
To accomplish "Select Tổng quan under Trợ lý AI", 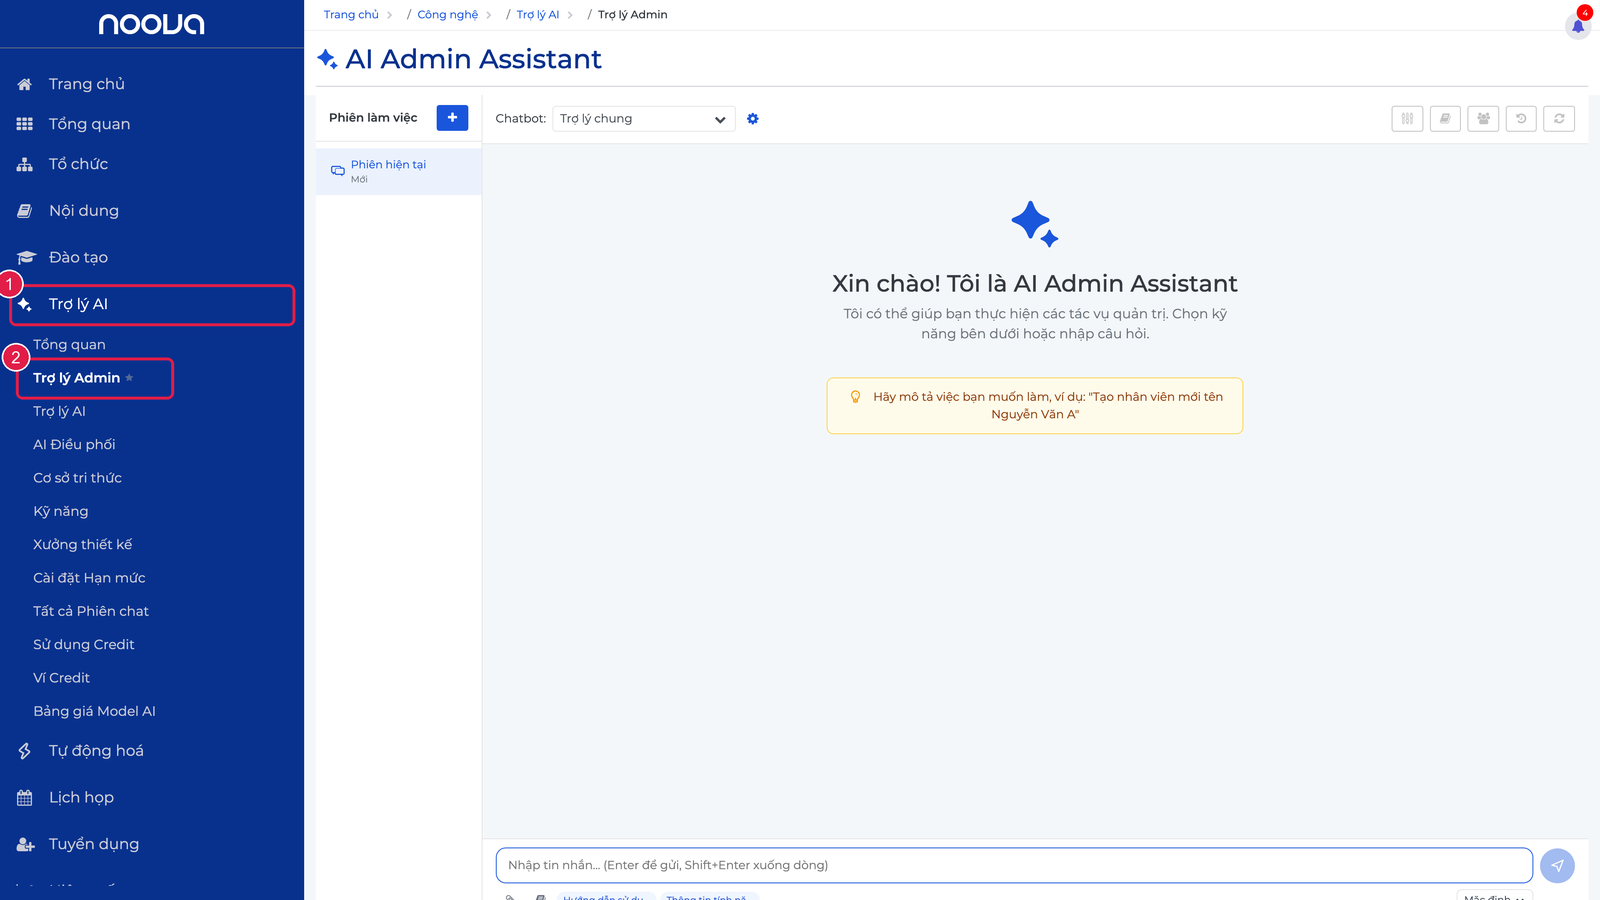I will click(69, 345).
